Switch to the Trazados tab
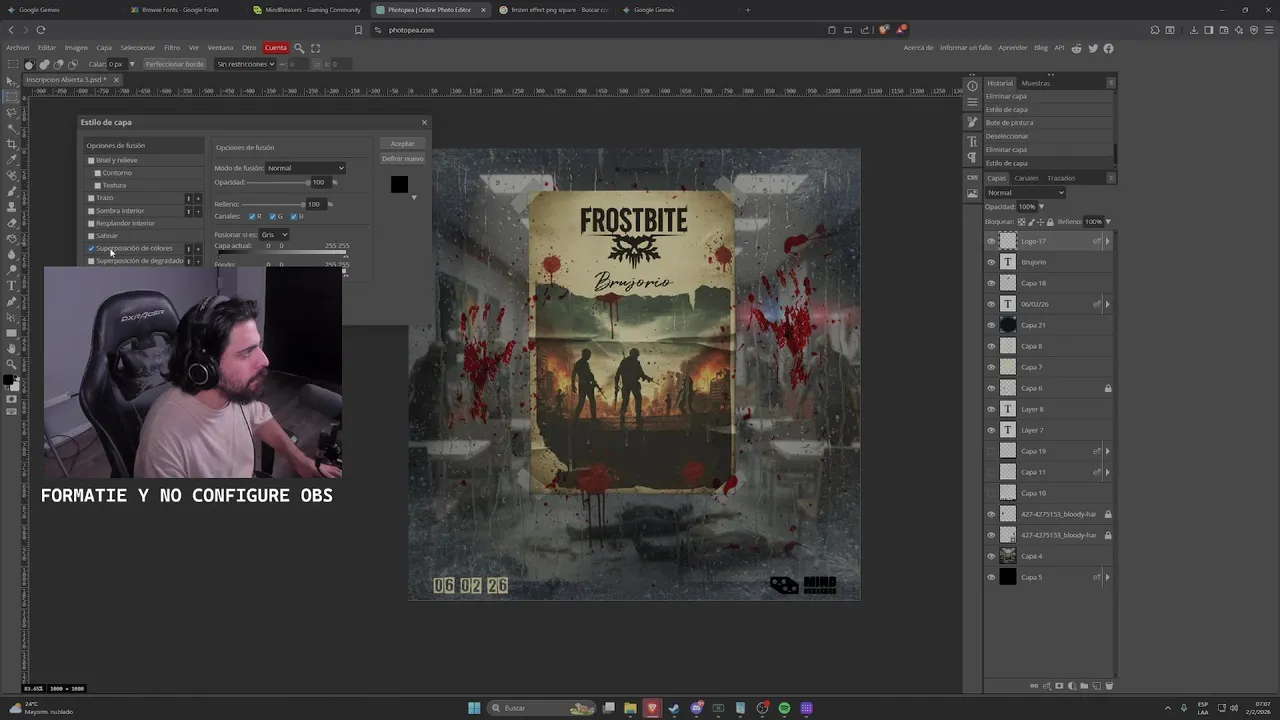This screenshot has width=1280, height=720. tap(1061, 178)
